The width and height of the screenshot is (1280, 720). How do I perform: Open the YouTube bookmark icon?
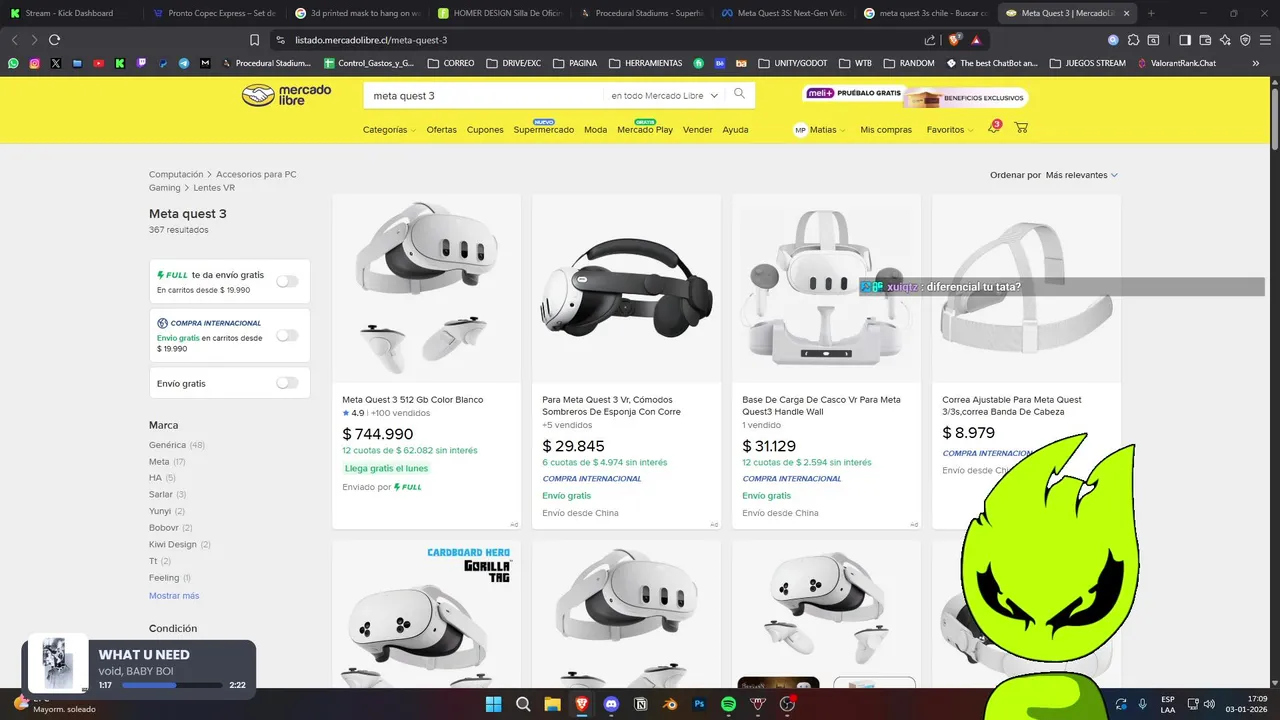click(98, 63)
